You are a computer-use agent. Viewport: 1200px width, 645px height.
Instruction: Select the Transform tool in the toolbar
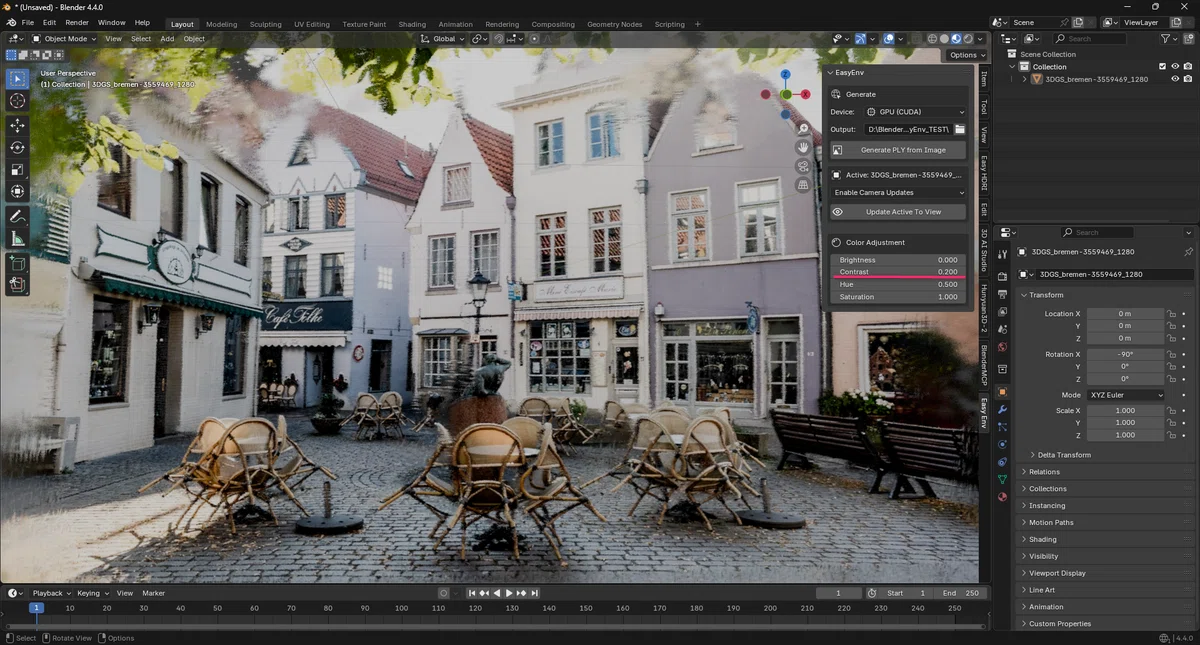[x=17, y=191]
